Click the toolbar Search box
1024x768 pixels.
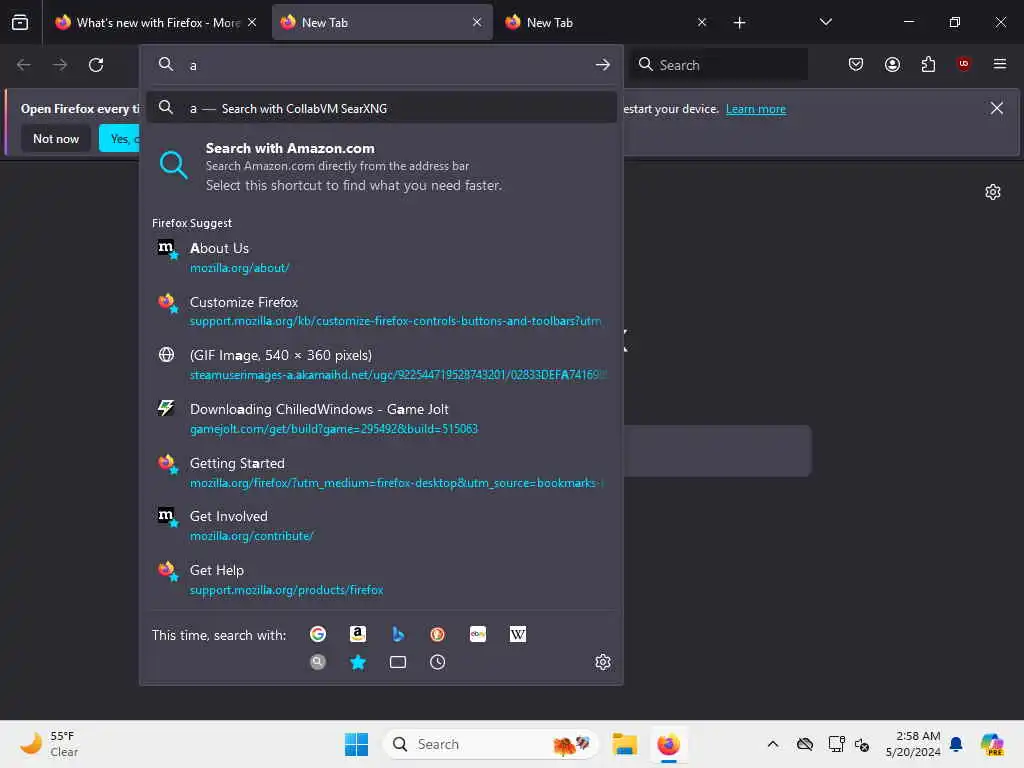click(718, 65)
